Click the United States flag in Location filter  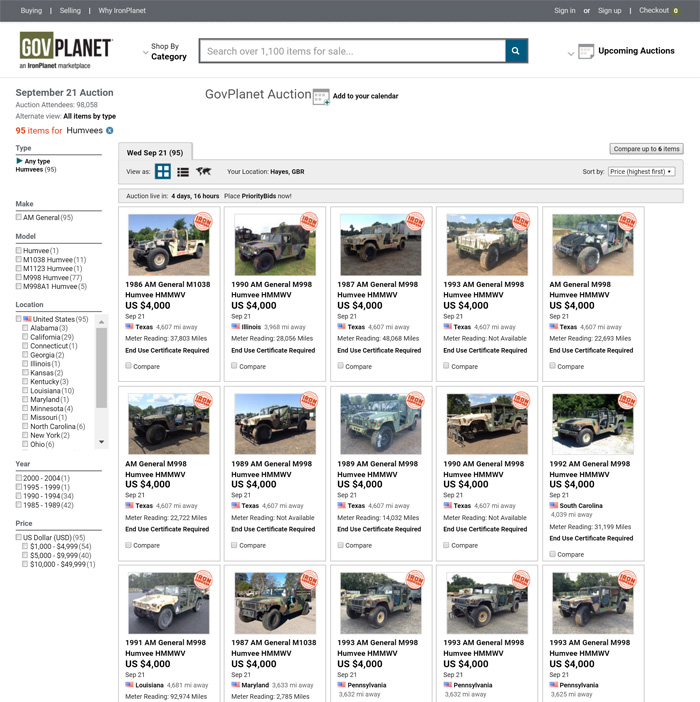click(27, 319)
